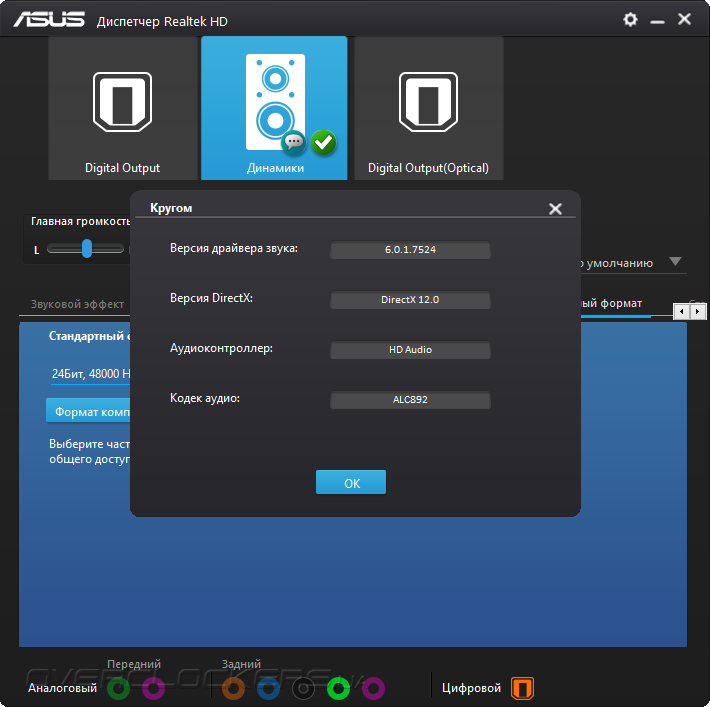Select the Digital Output(Optical) device tile
Screen dimensions: 710x707
coord(428,108)
